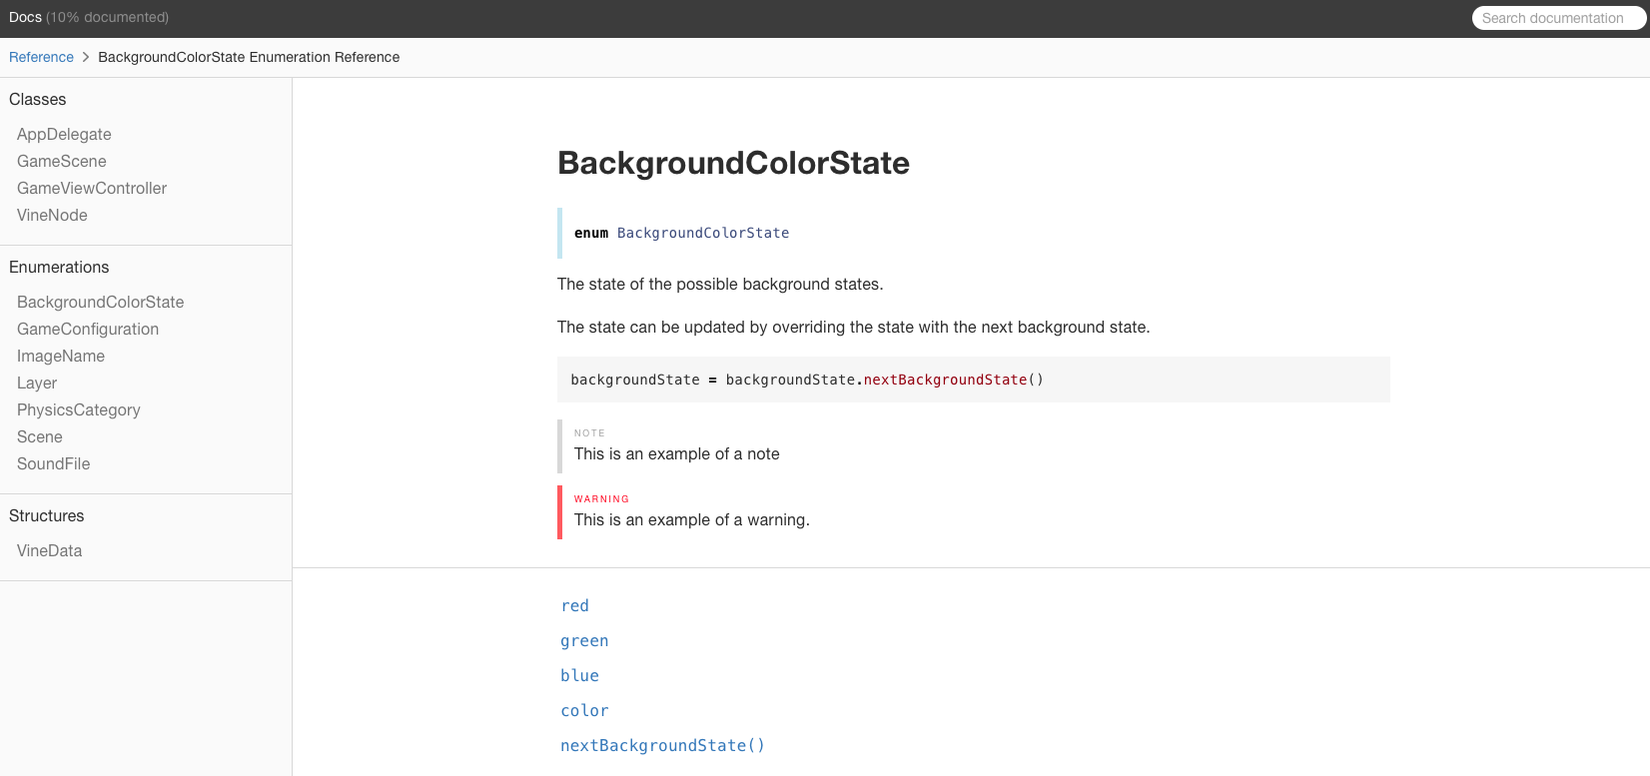
Task: Expand the blue enum case
Action: tap(580, 676)
